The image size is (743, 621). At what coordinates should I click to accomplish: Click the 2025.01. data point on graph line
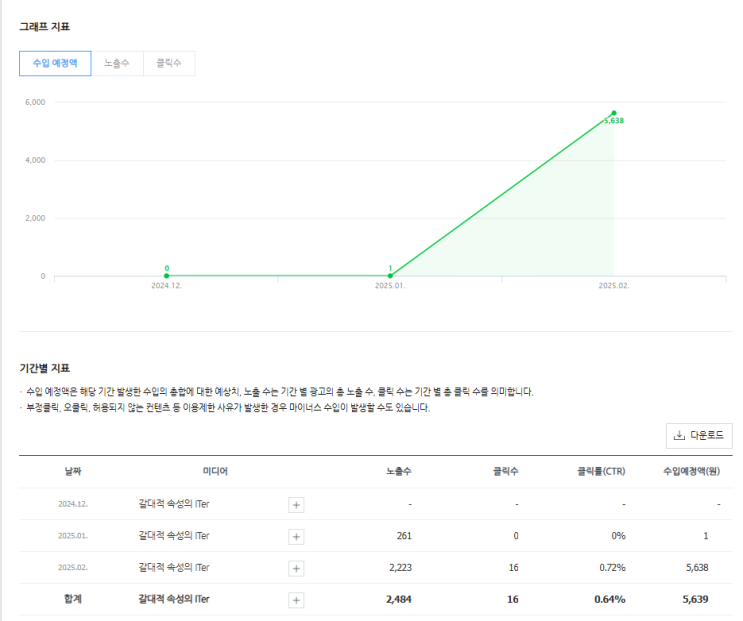click(390, 276)
